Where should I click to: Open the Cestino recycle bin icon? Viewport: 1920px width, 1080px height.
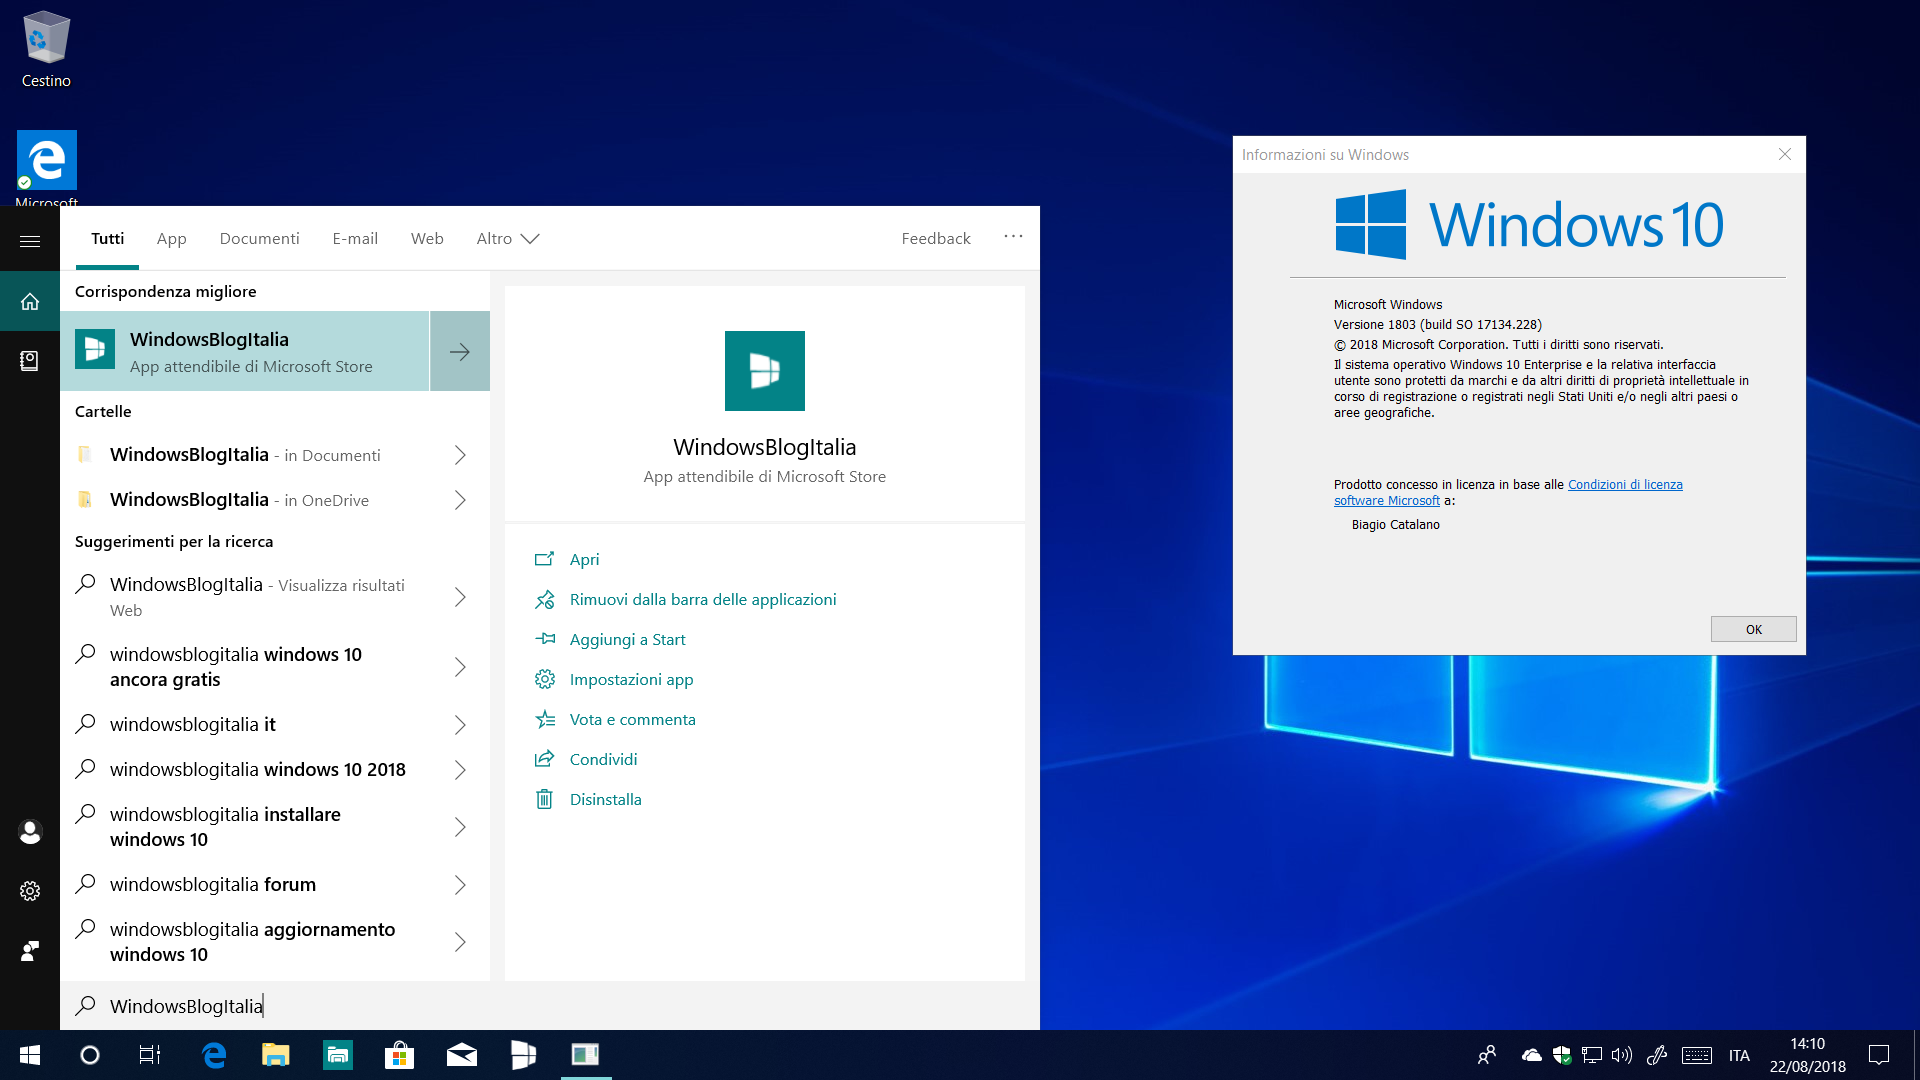[x=46, y=50]
